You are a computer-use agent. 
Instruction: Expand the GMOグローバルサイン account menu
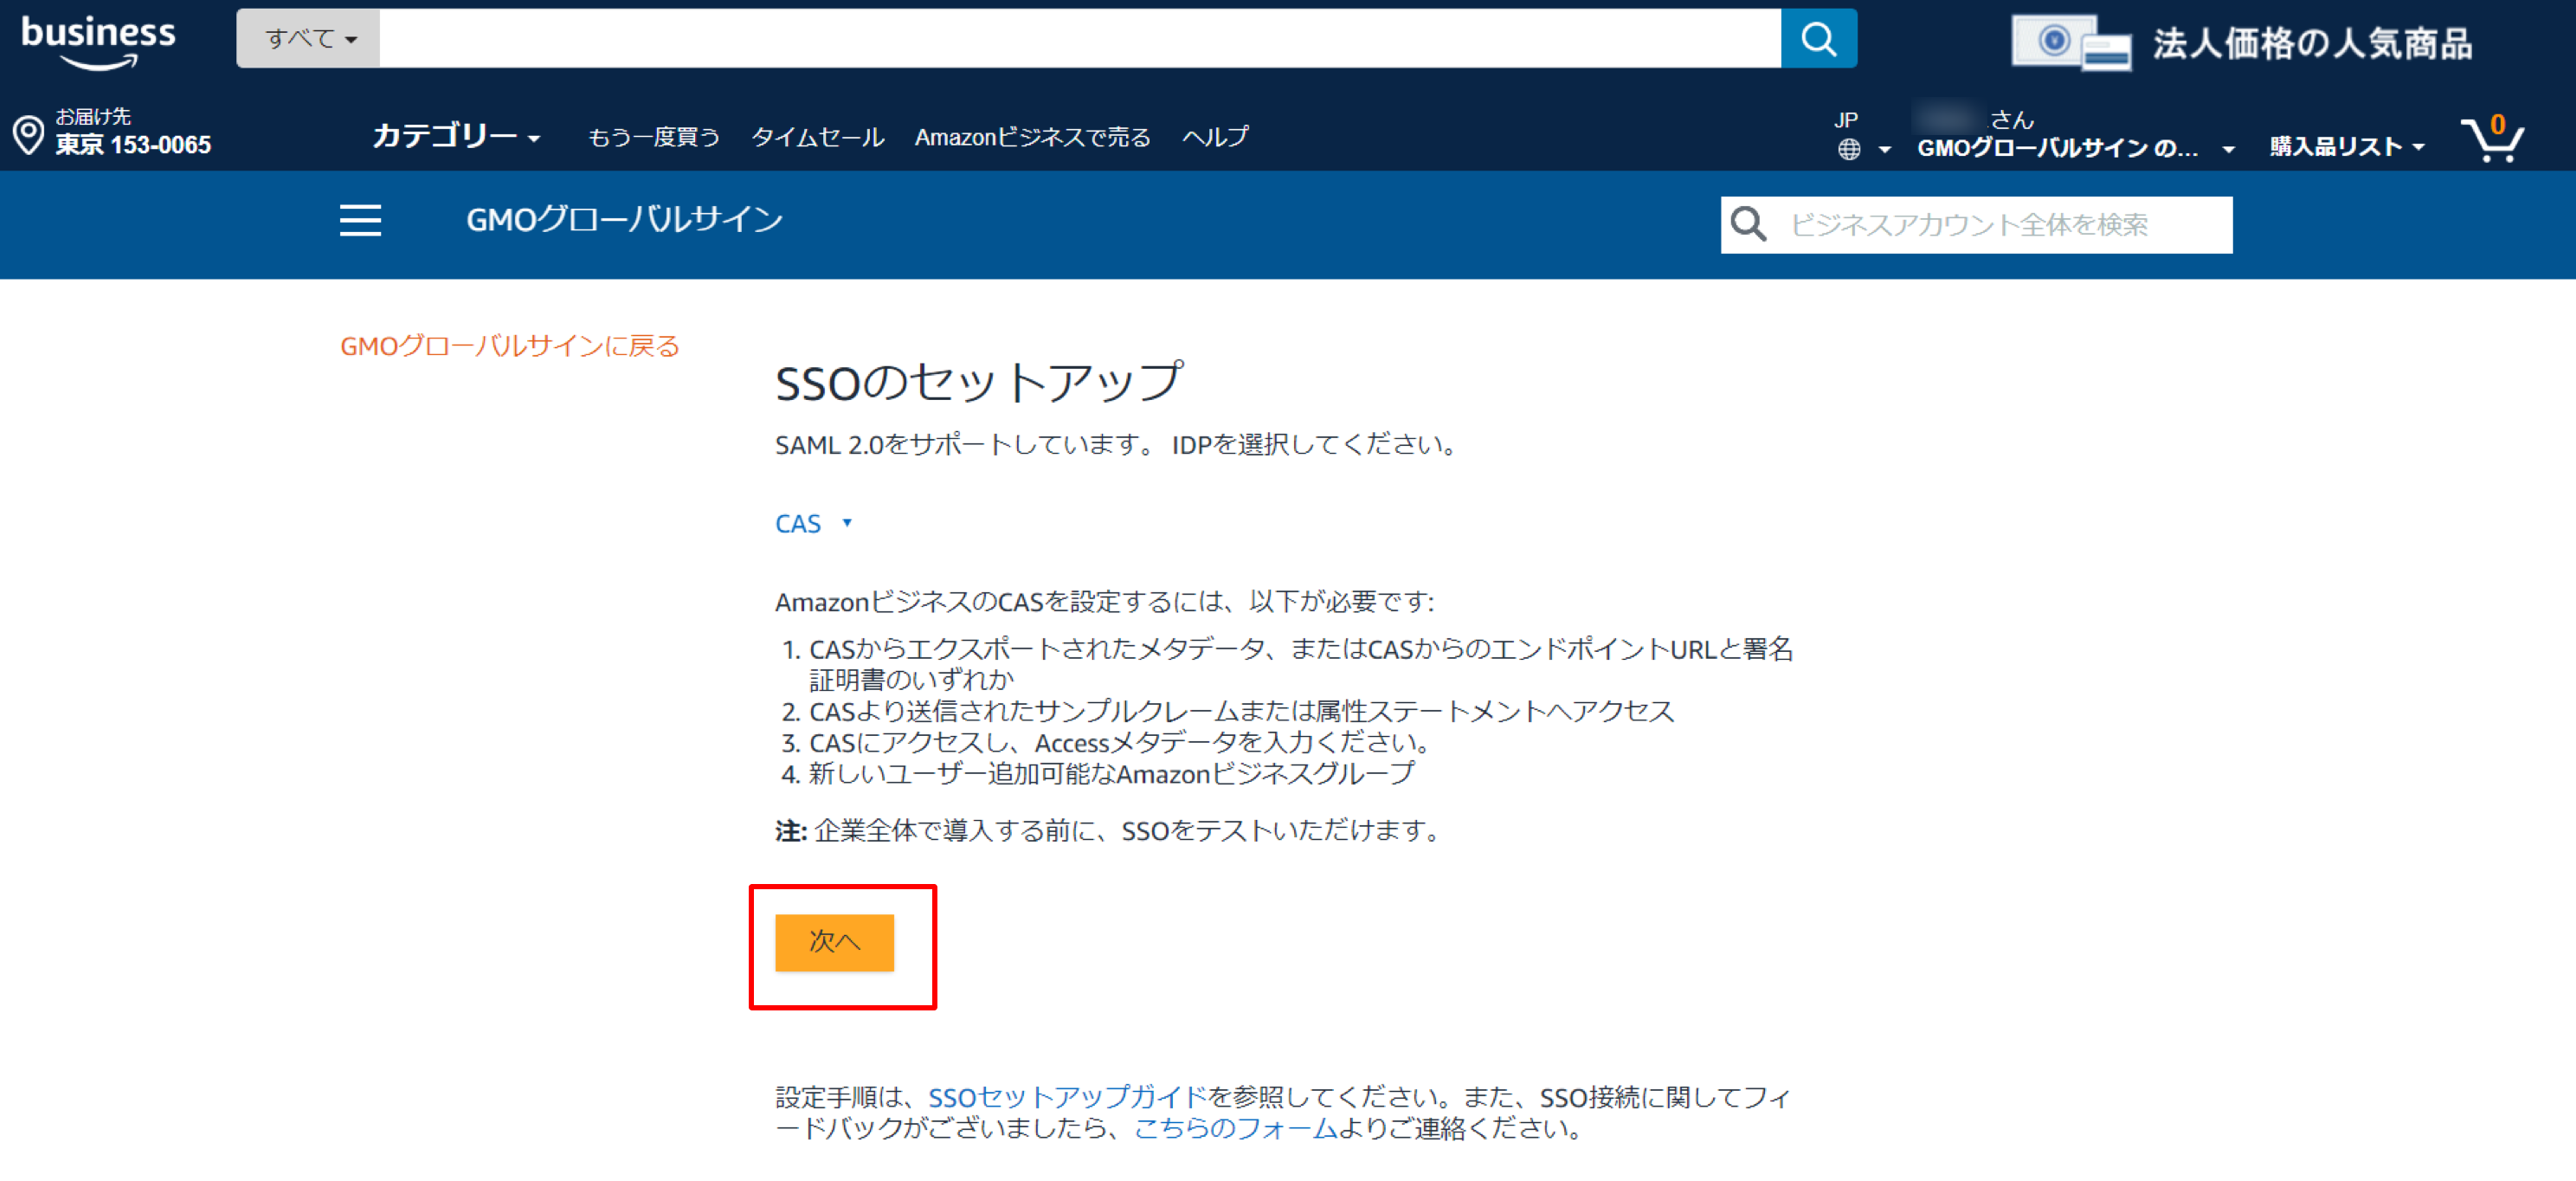click(2075, 147)
